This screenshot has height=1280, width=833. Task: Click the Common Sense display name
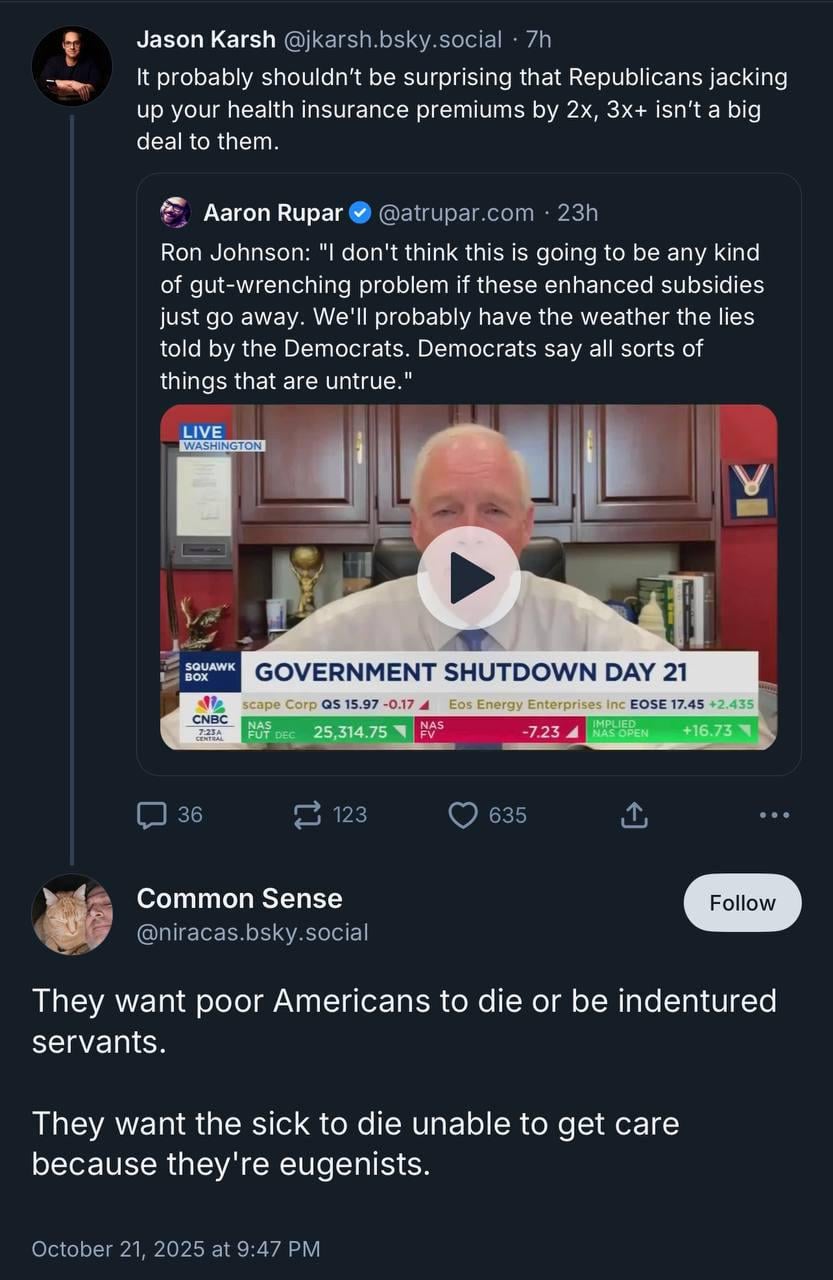[239, 898]
